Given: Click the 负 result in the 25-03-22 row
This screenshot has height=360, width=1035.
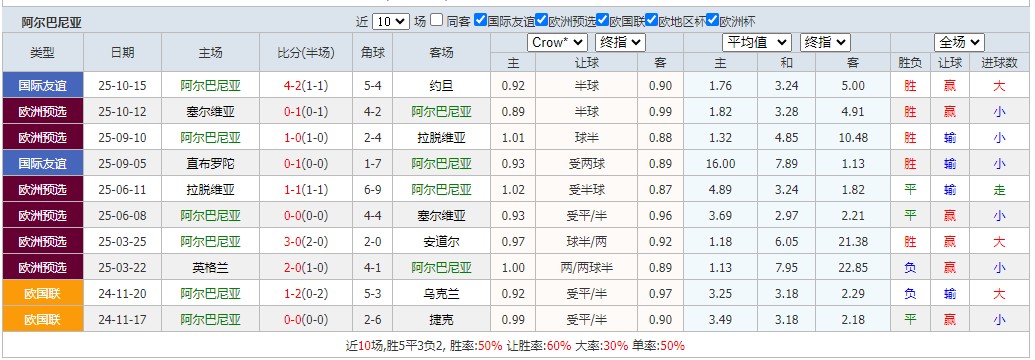Looking at the screenshot, I should click(910, 268).
